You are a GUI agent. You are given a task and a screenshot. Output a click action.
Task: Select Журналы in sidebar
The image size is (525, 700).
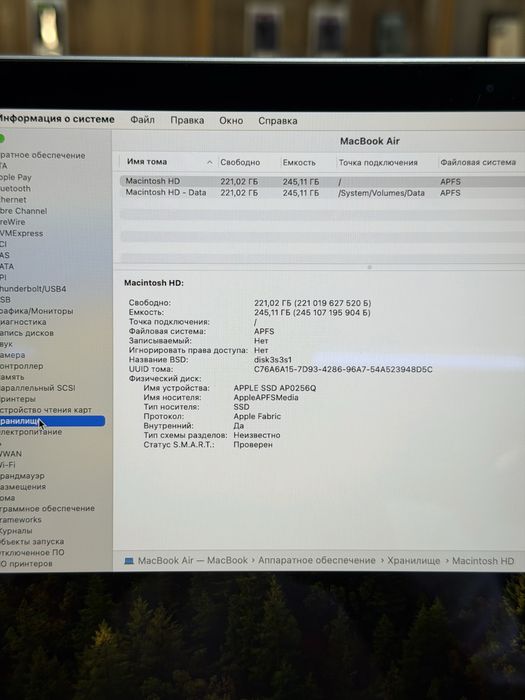click(x=16, y=531)
